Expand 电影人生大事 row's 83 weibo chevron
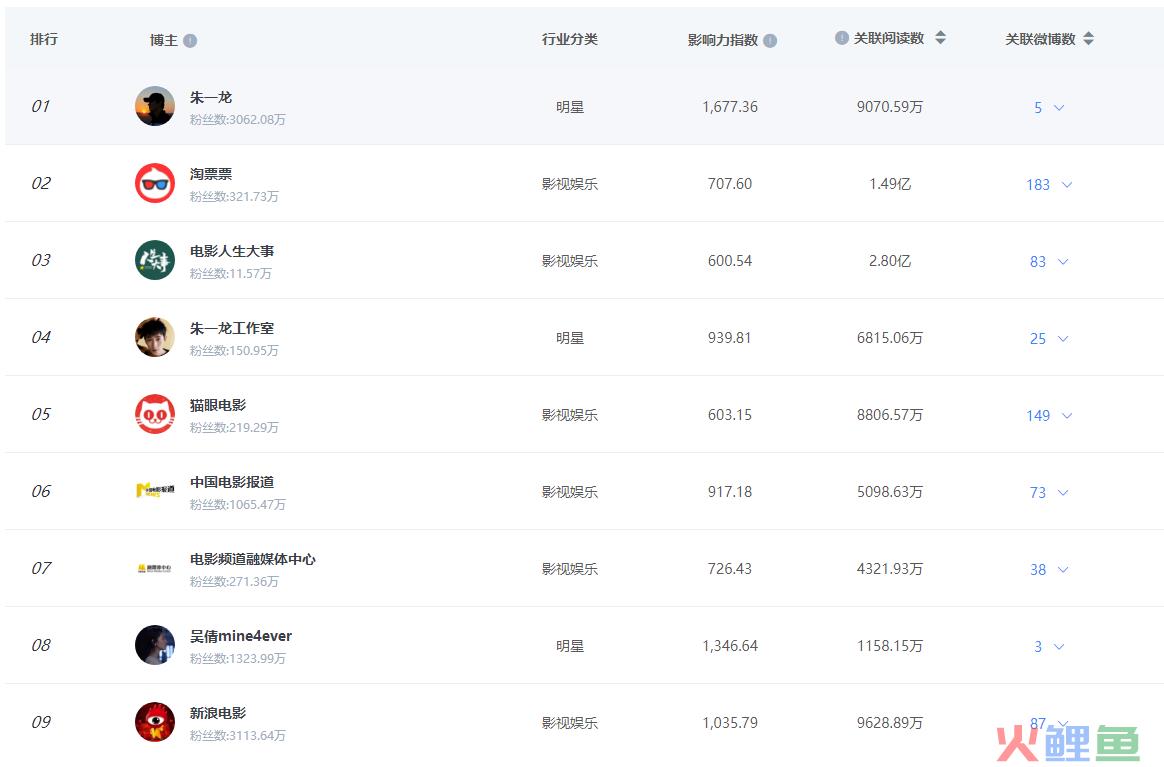 pos(1063,261)
